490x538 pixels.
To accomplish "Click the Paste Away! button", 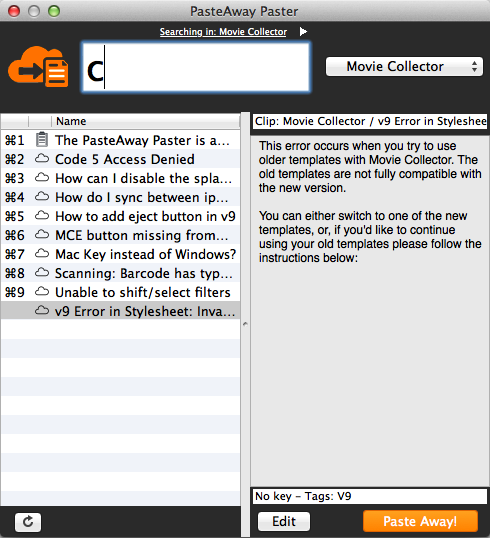I will pyautogui.click(x=420, y=521).
